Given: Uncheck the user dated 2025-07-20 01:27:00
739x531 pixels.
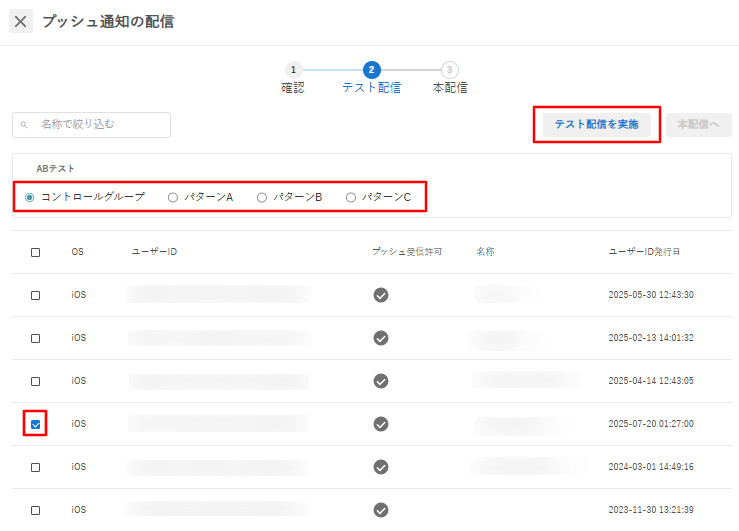Looking at the screenshot, I should 35,425.
